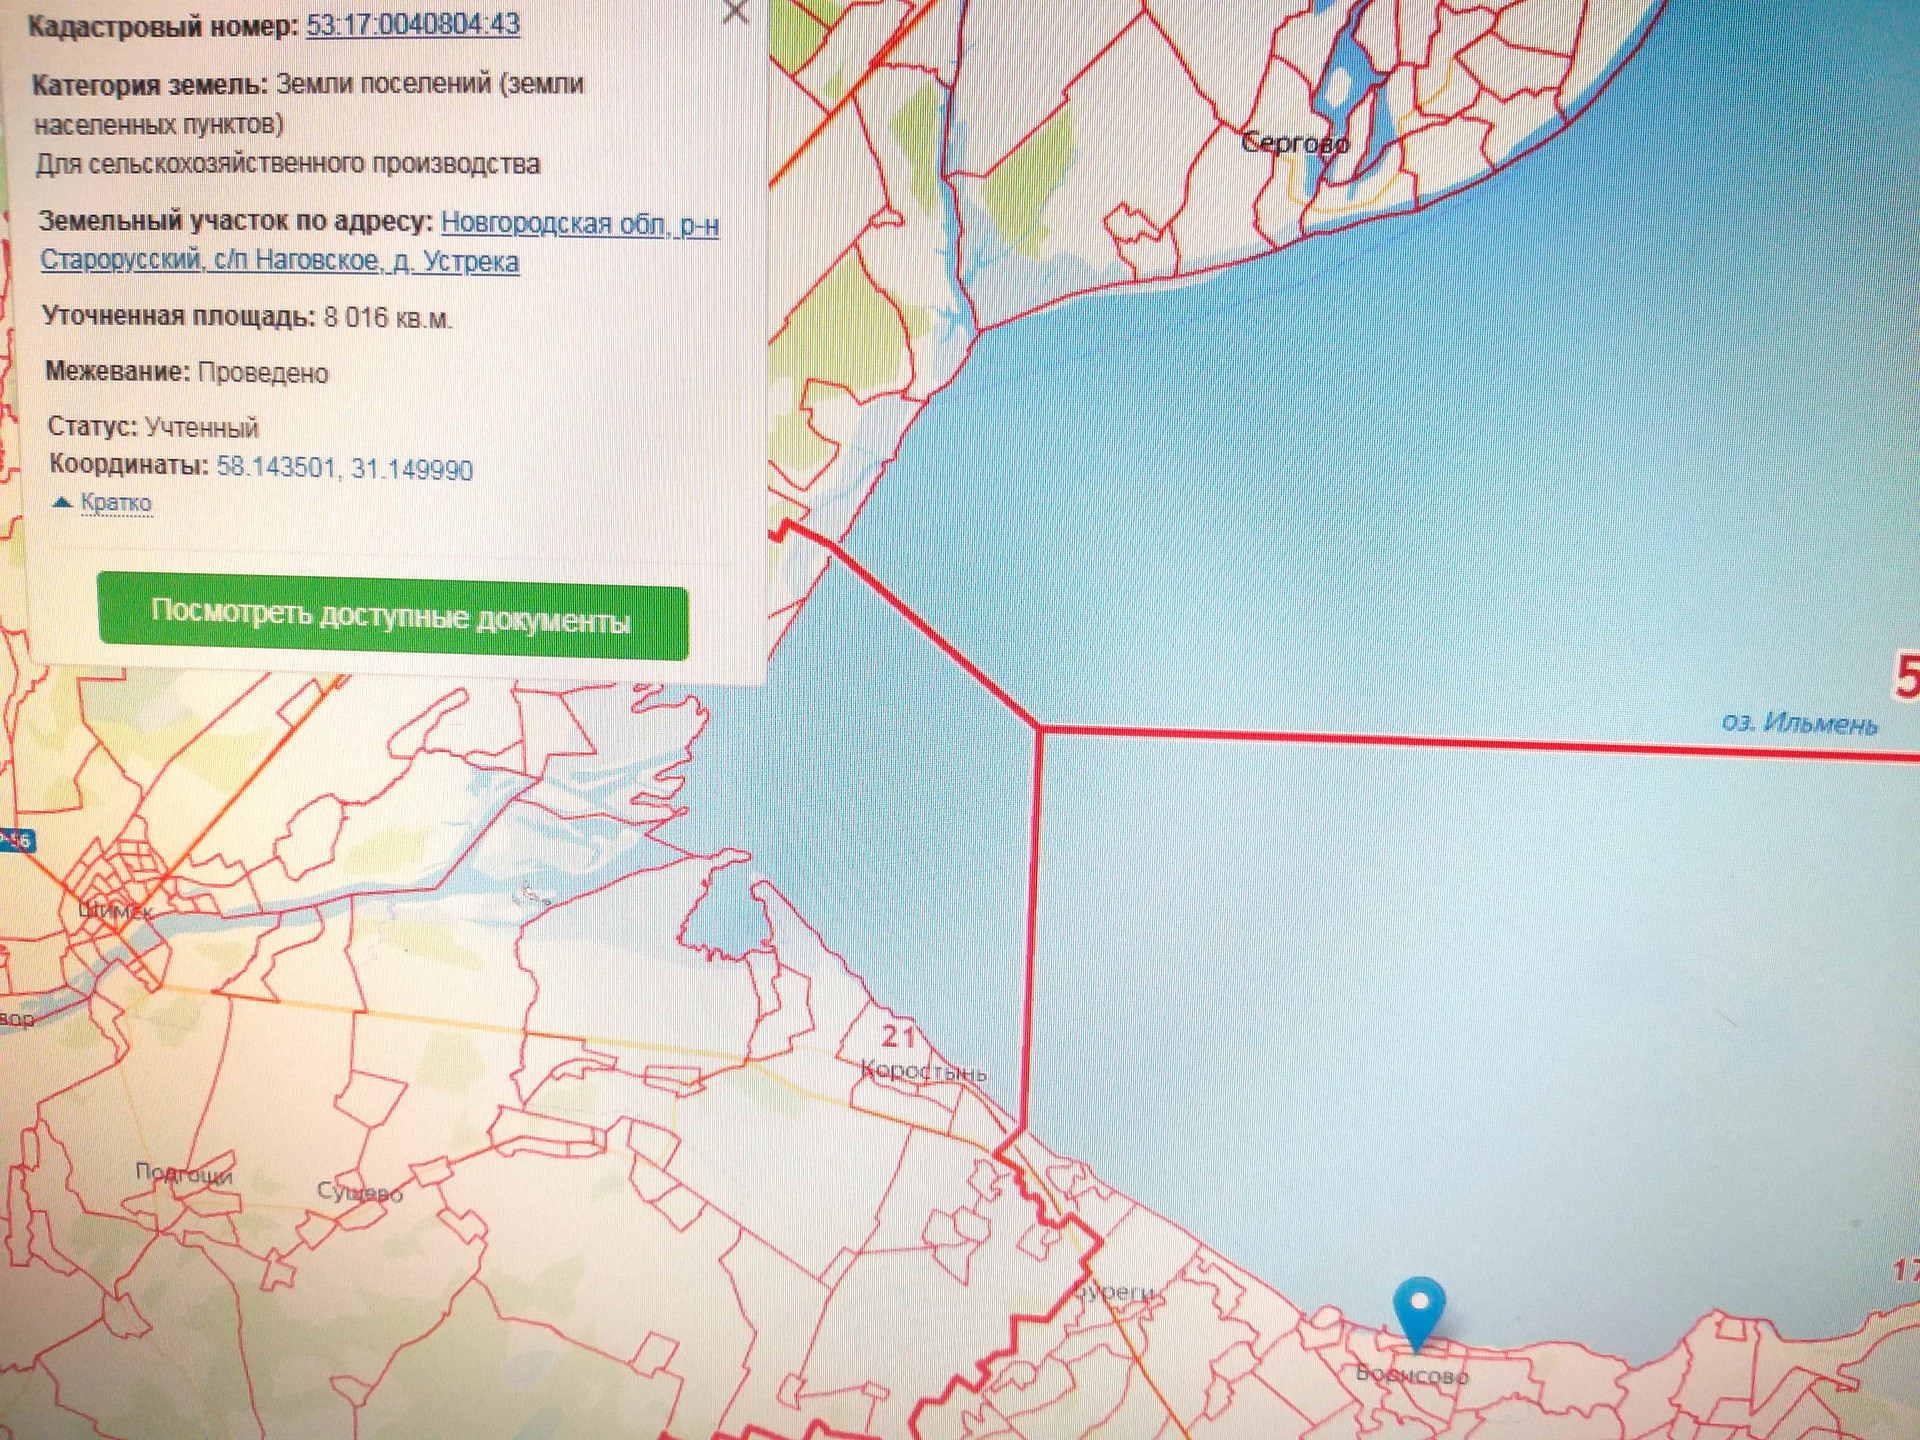This screenshot has width=1920, height=1440.
Task: Click the Шимск town label
Action: tap(116, 911)
